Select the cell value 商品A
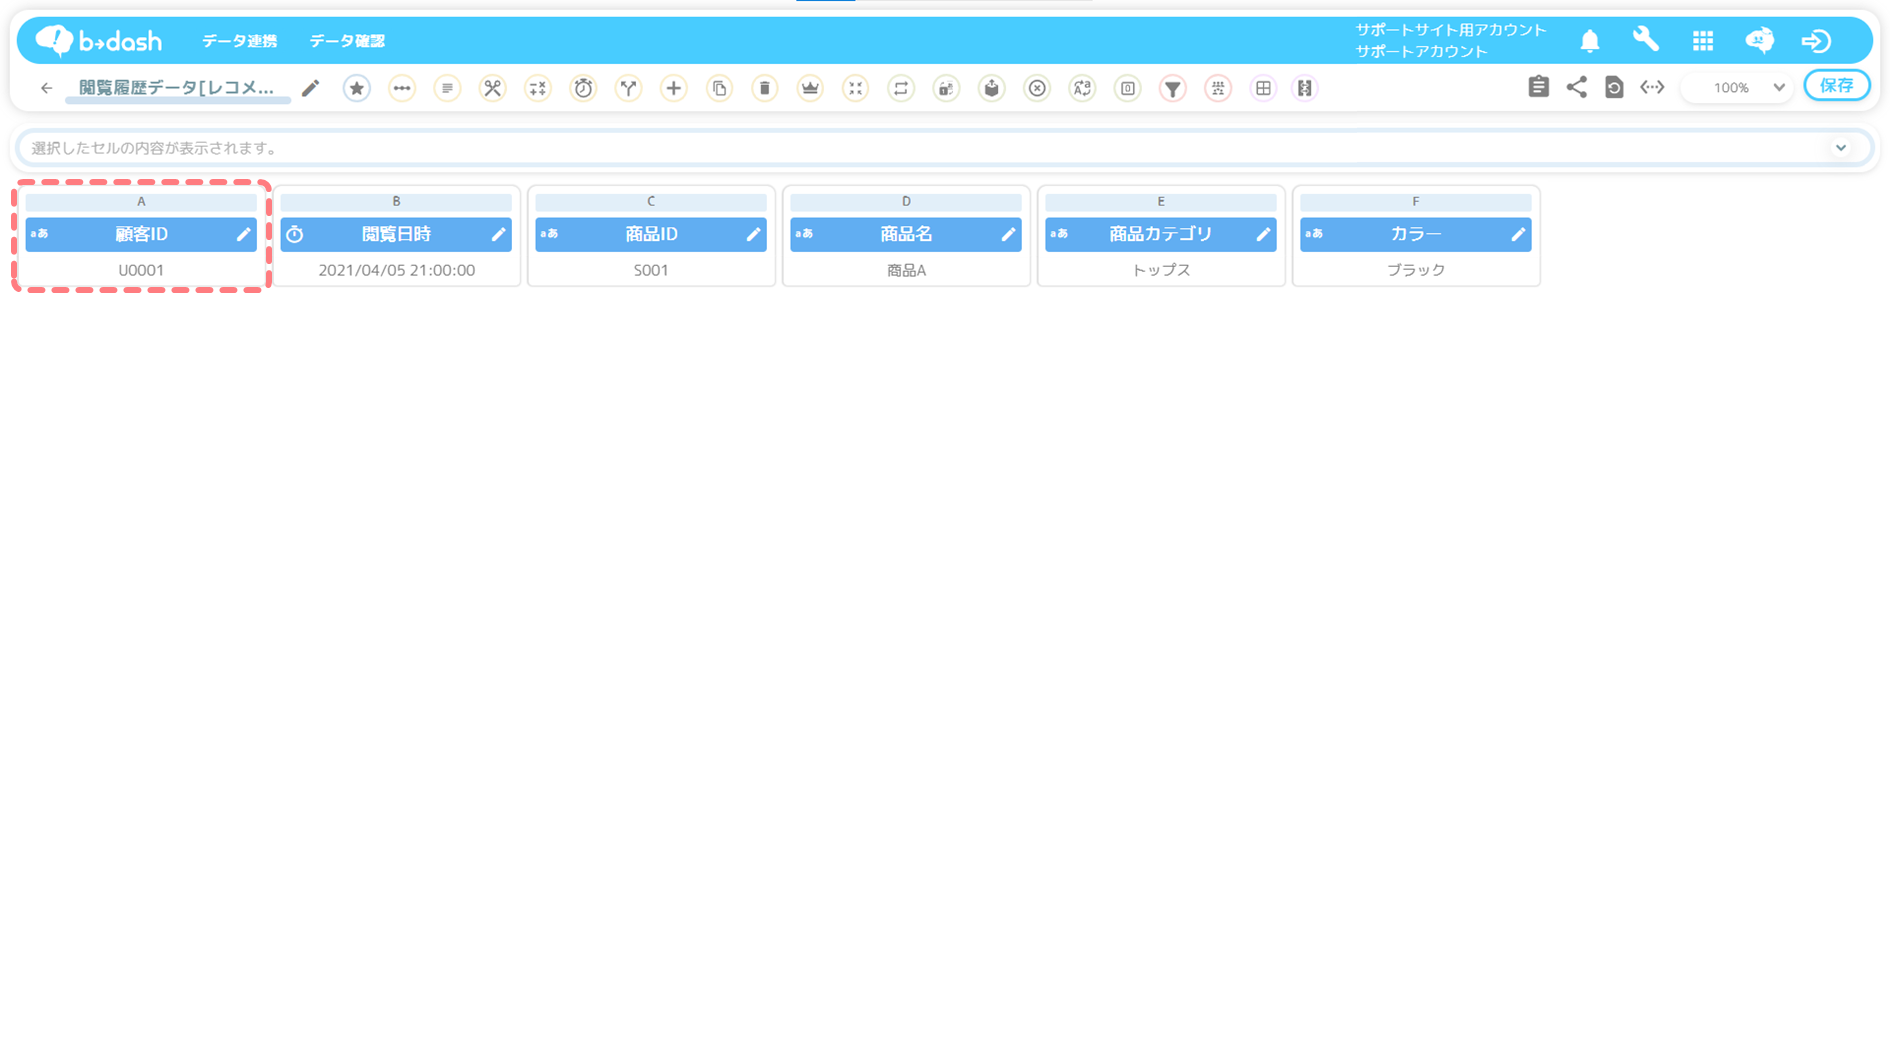The image size is (1890, 1063). (x=906, y=270)
